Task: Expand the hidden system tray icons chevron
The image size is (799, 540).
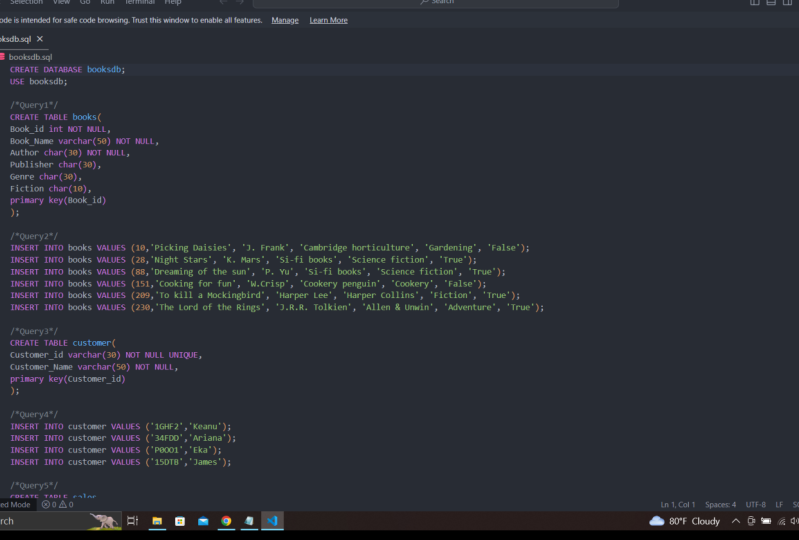Action: coord(735,521)
